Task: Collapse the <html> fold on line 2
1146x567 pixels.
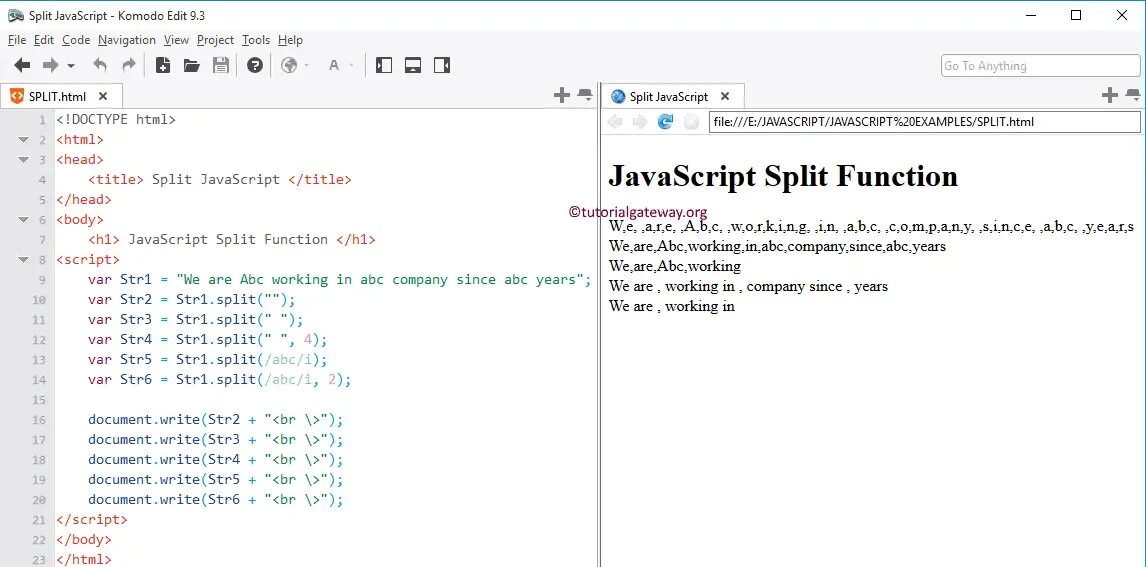Action: [x=23, y=140]
